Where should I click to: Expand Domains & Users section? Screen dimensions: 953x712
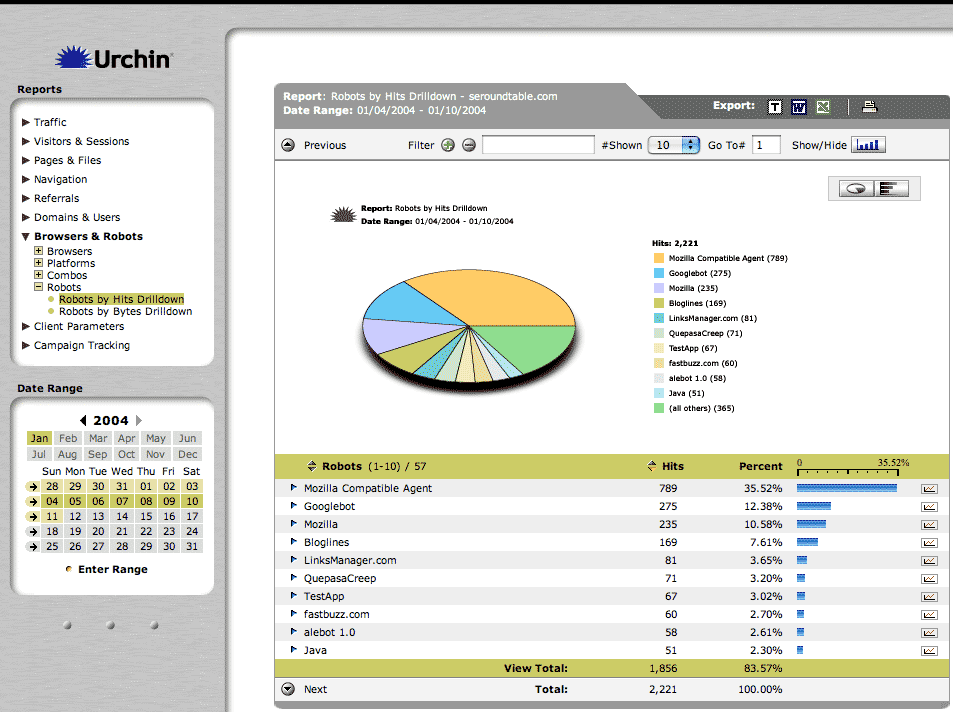coord(26,217)
